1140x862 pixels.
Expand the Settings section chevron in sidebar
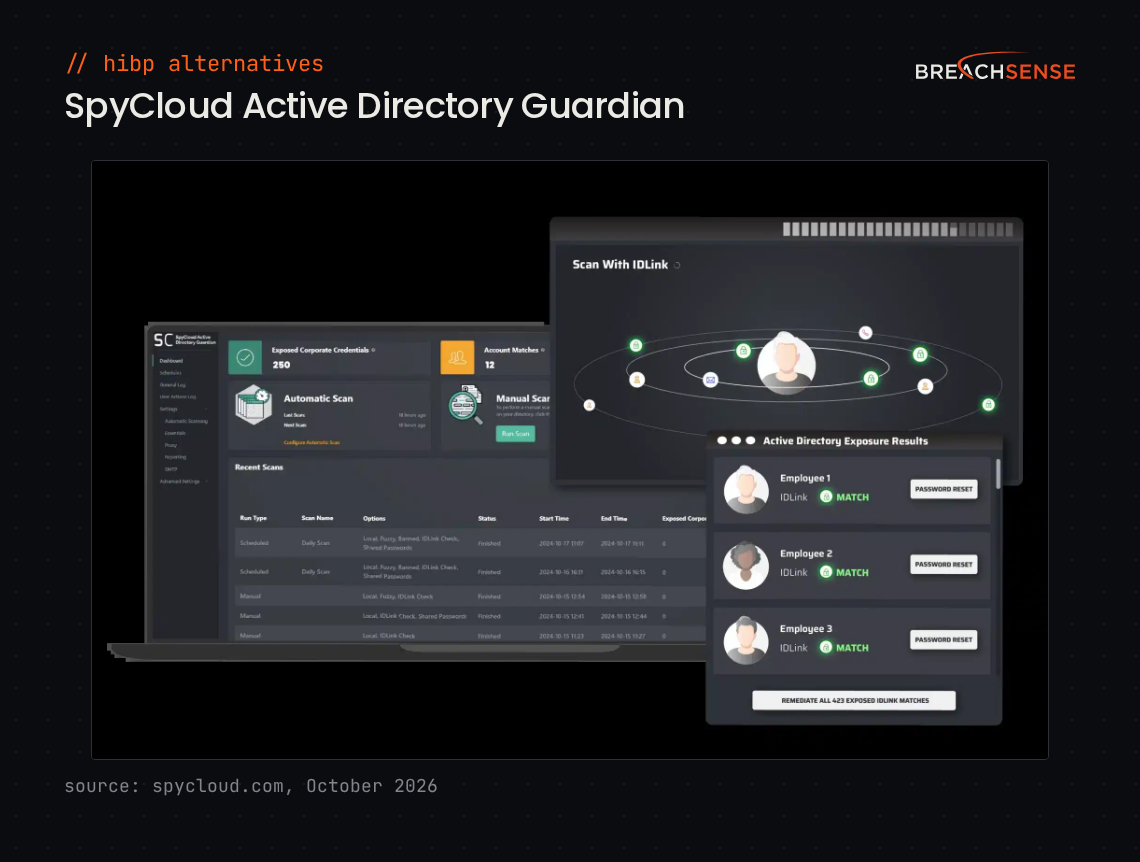coord(206,409)
